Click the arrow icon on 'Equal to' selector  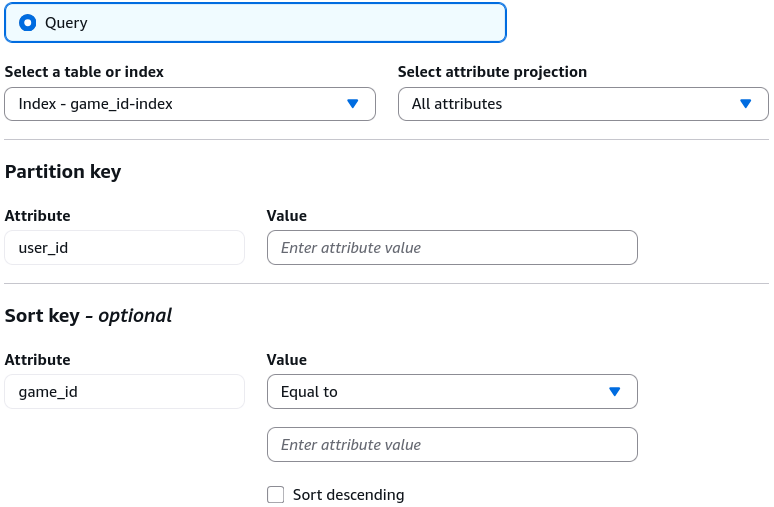coord(615,391)
